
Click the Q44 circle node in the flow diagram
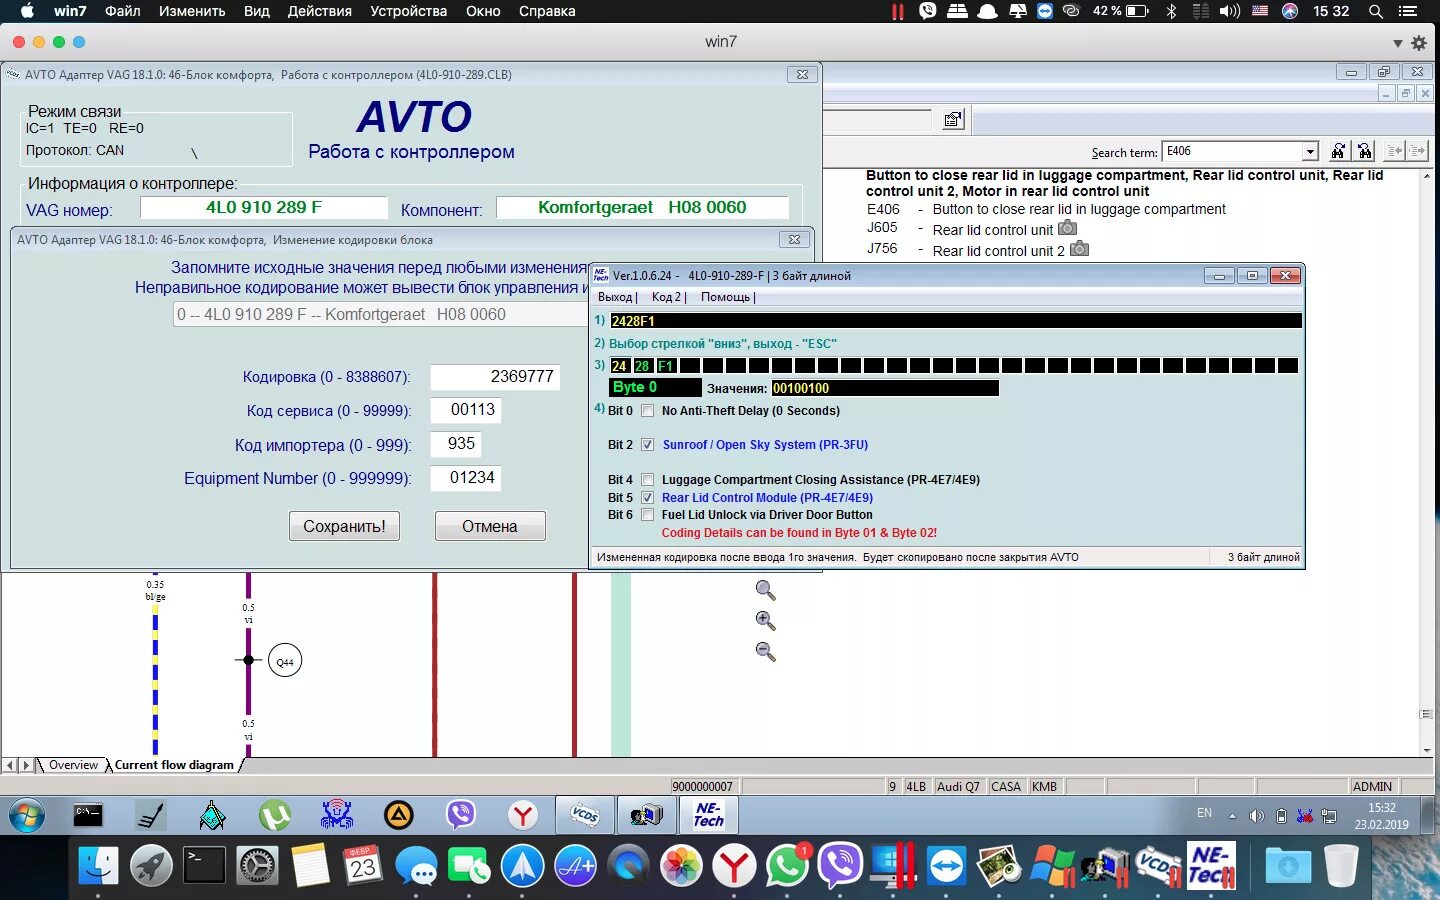coord(285,661)
